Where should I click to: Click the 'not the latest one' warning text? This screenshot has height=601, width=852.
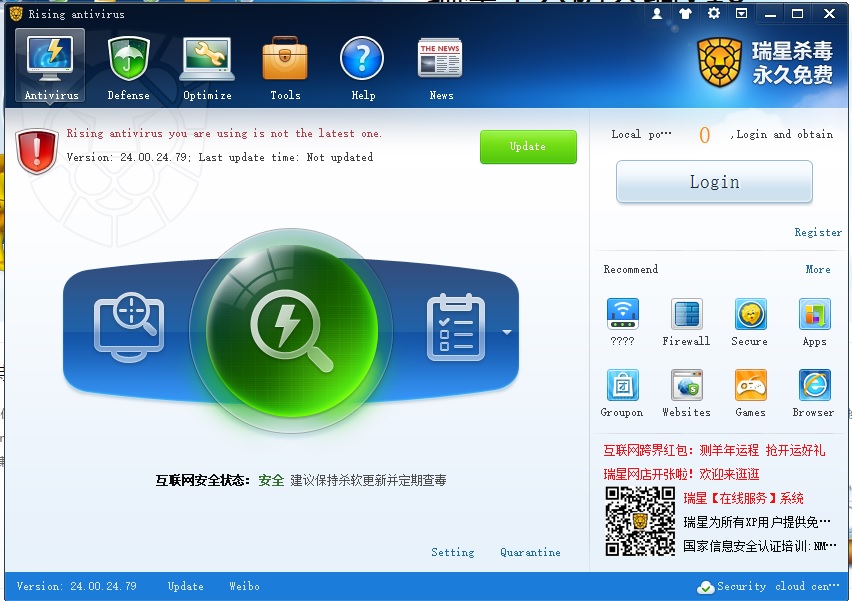coord(224,134)
